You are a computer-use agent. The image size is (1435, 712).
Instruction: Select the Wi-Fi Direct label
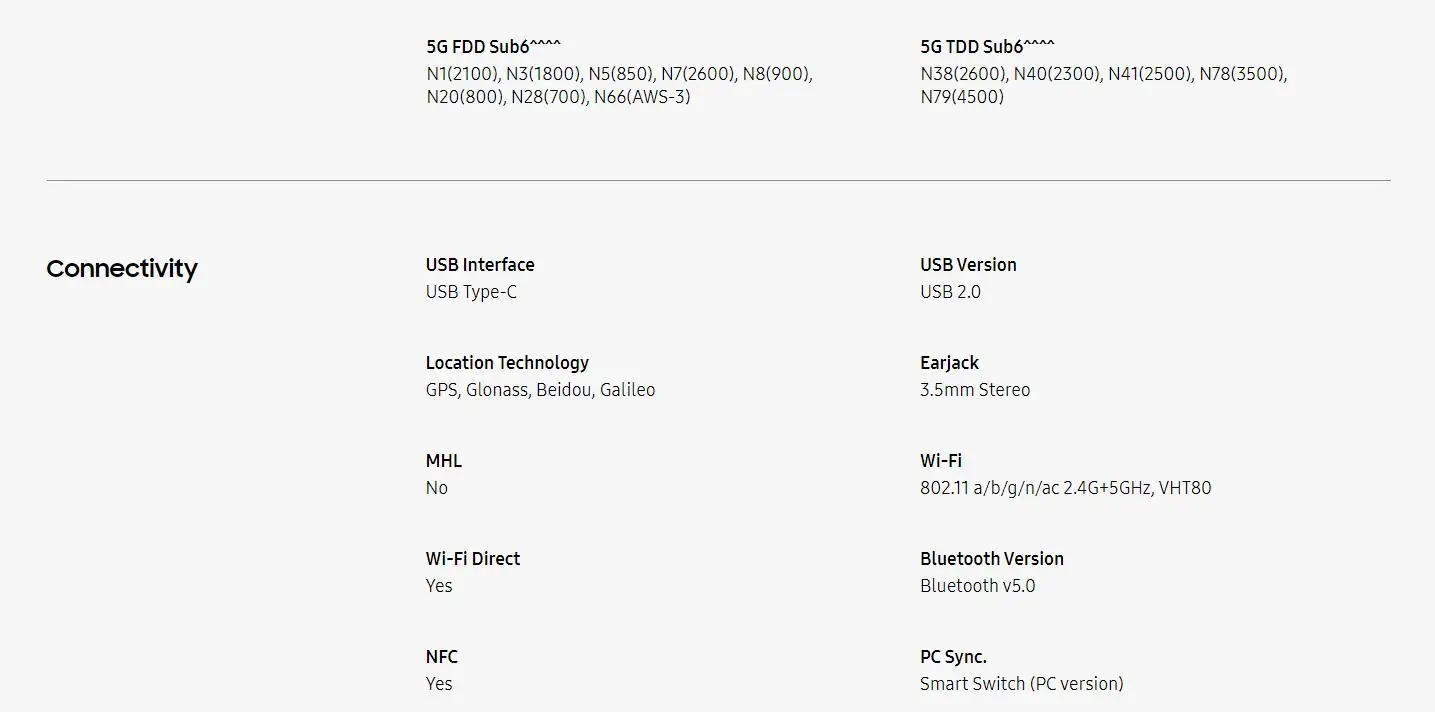[x=473, y=559]
